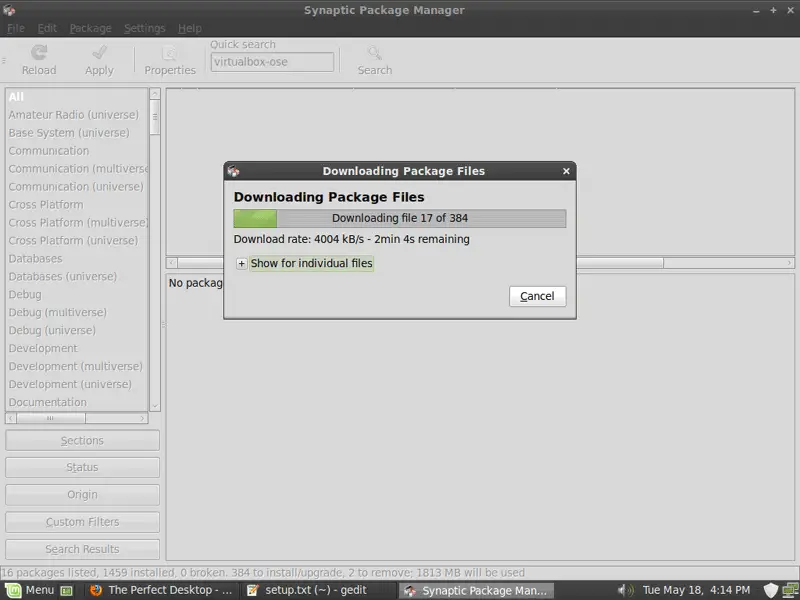Click the category list scroll-up arrow

coord(155,94)
